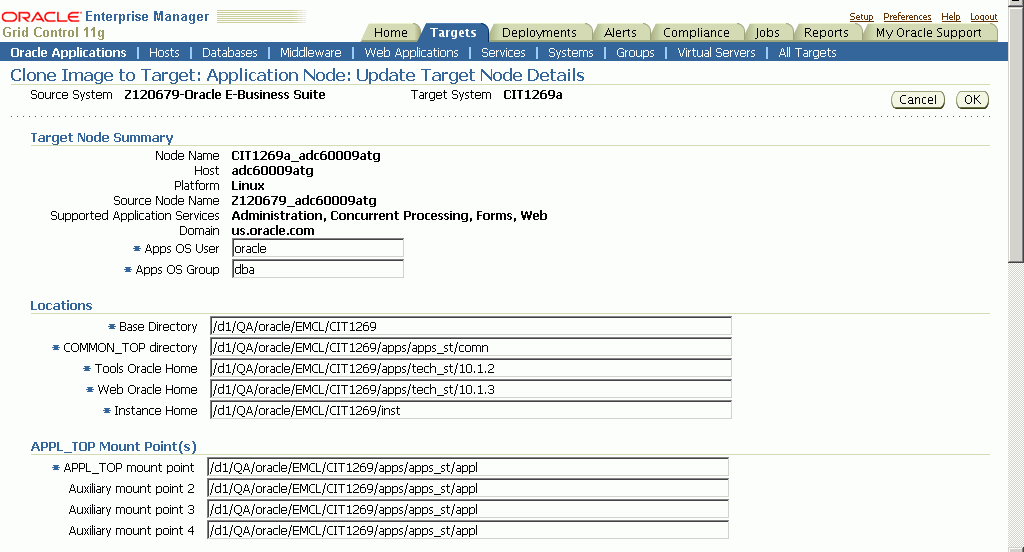Click the Linux platform value
Screen dimensions: 1024x552
pyautogui.click(x=248, y=186)
